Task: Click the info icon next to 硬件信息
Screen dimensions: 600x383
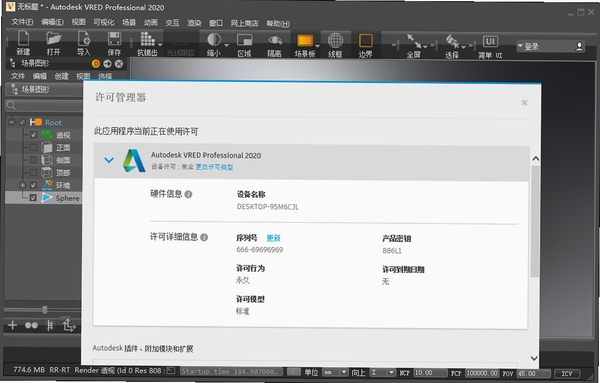Action: [x=188, y=194]
